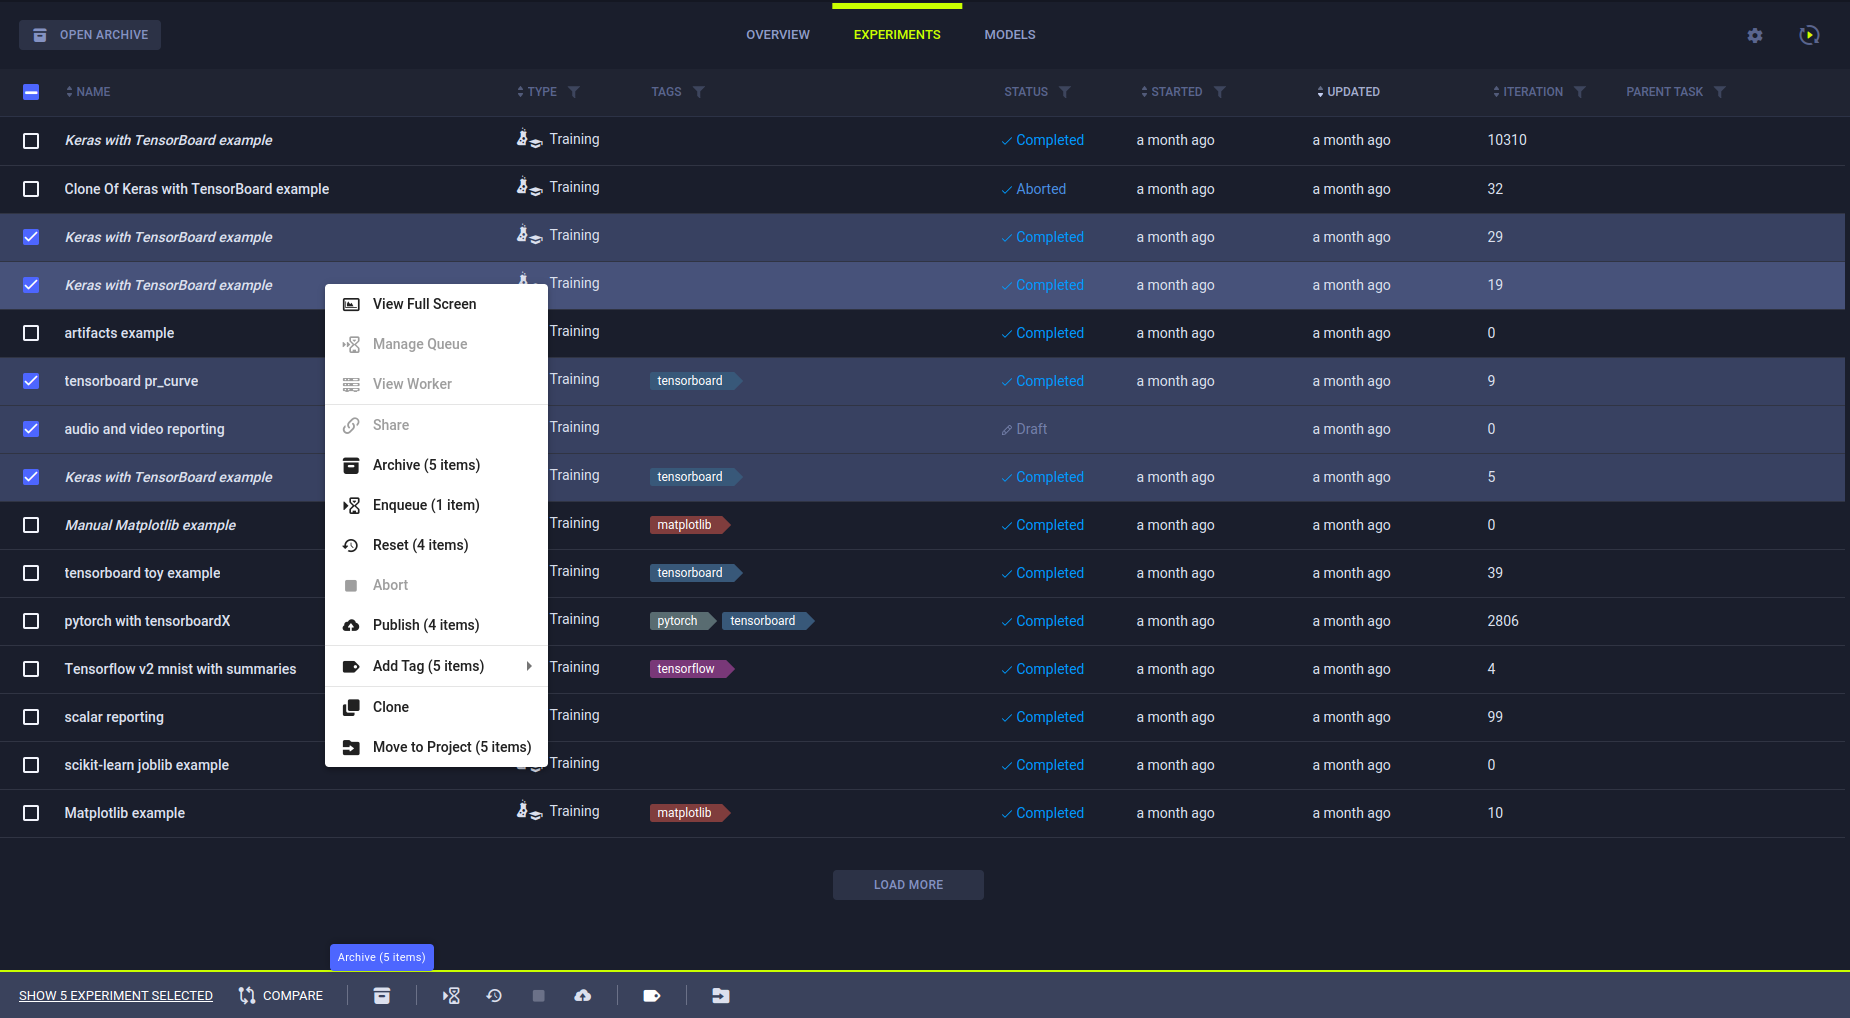Switch to the MODELS tab
The height and width of the screenshot is (1018, 1850).
click(x=1009, y=34)
